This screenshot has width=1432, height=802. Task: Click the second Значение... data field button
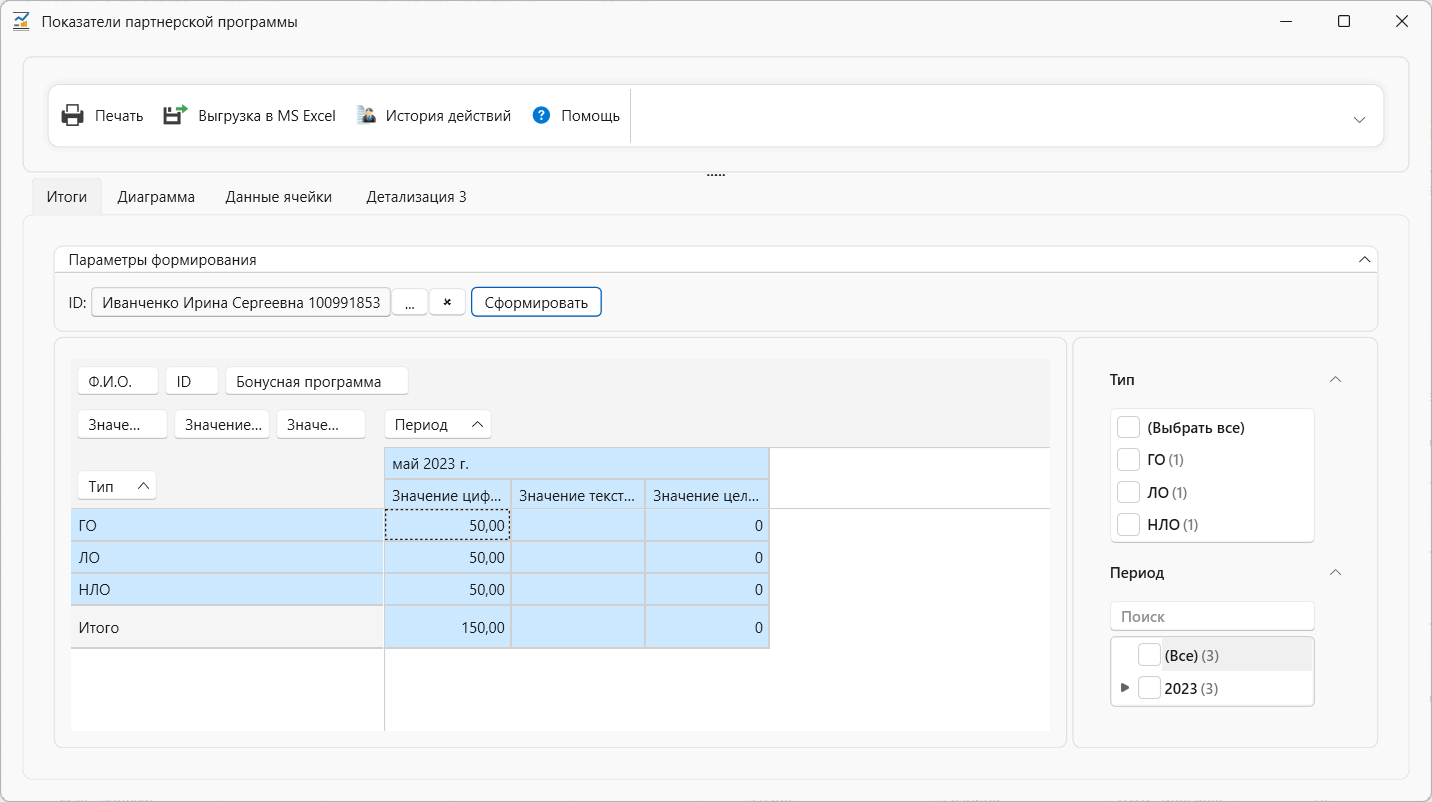222,424
